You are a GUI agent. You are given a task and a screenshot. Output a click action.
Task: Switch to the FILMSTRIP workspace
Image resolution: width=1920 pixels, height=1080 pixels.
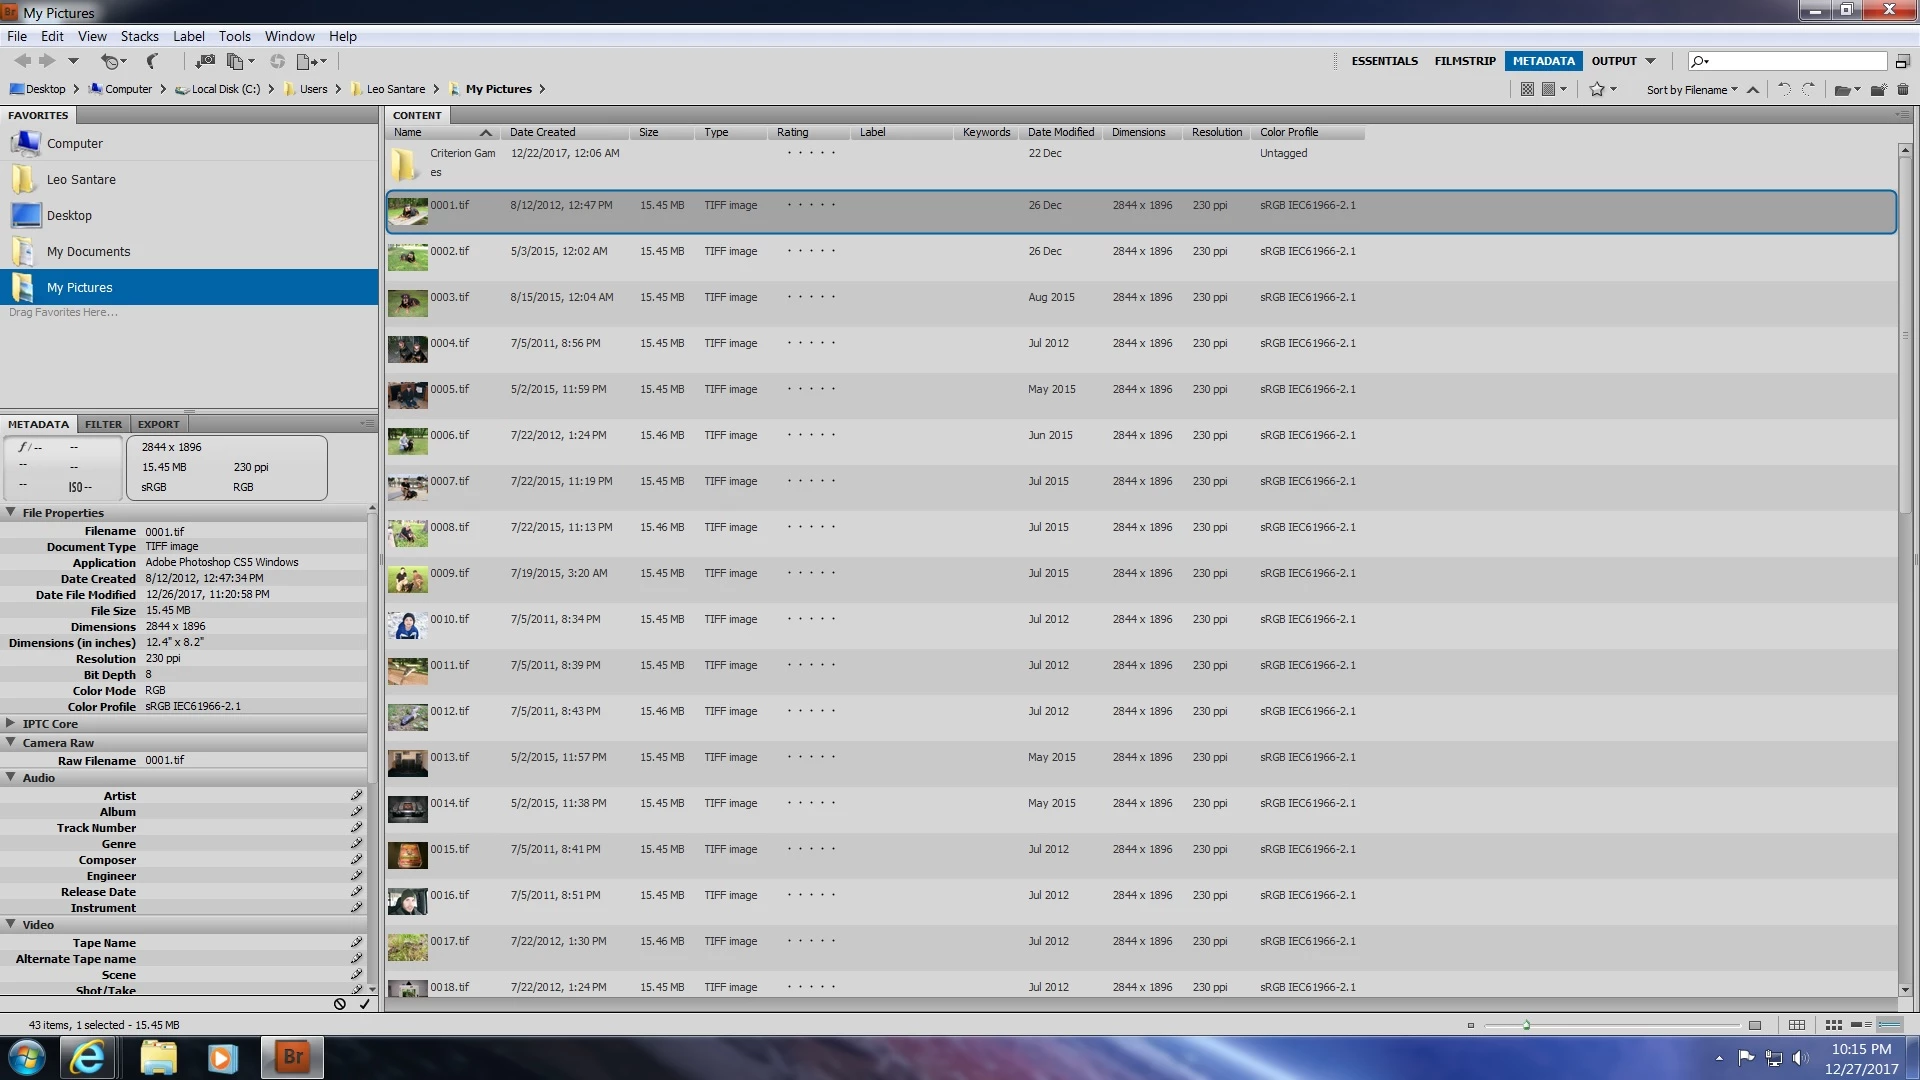click(x=1464, y=61)
